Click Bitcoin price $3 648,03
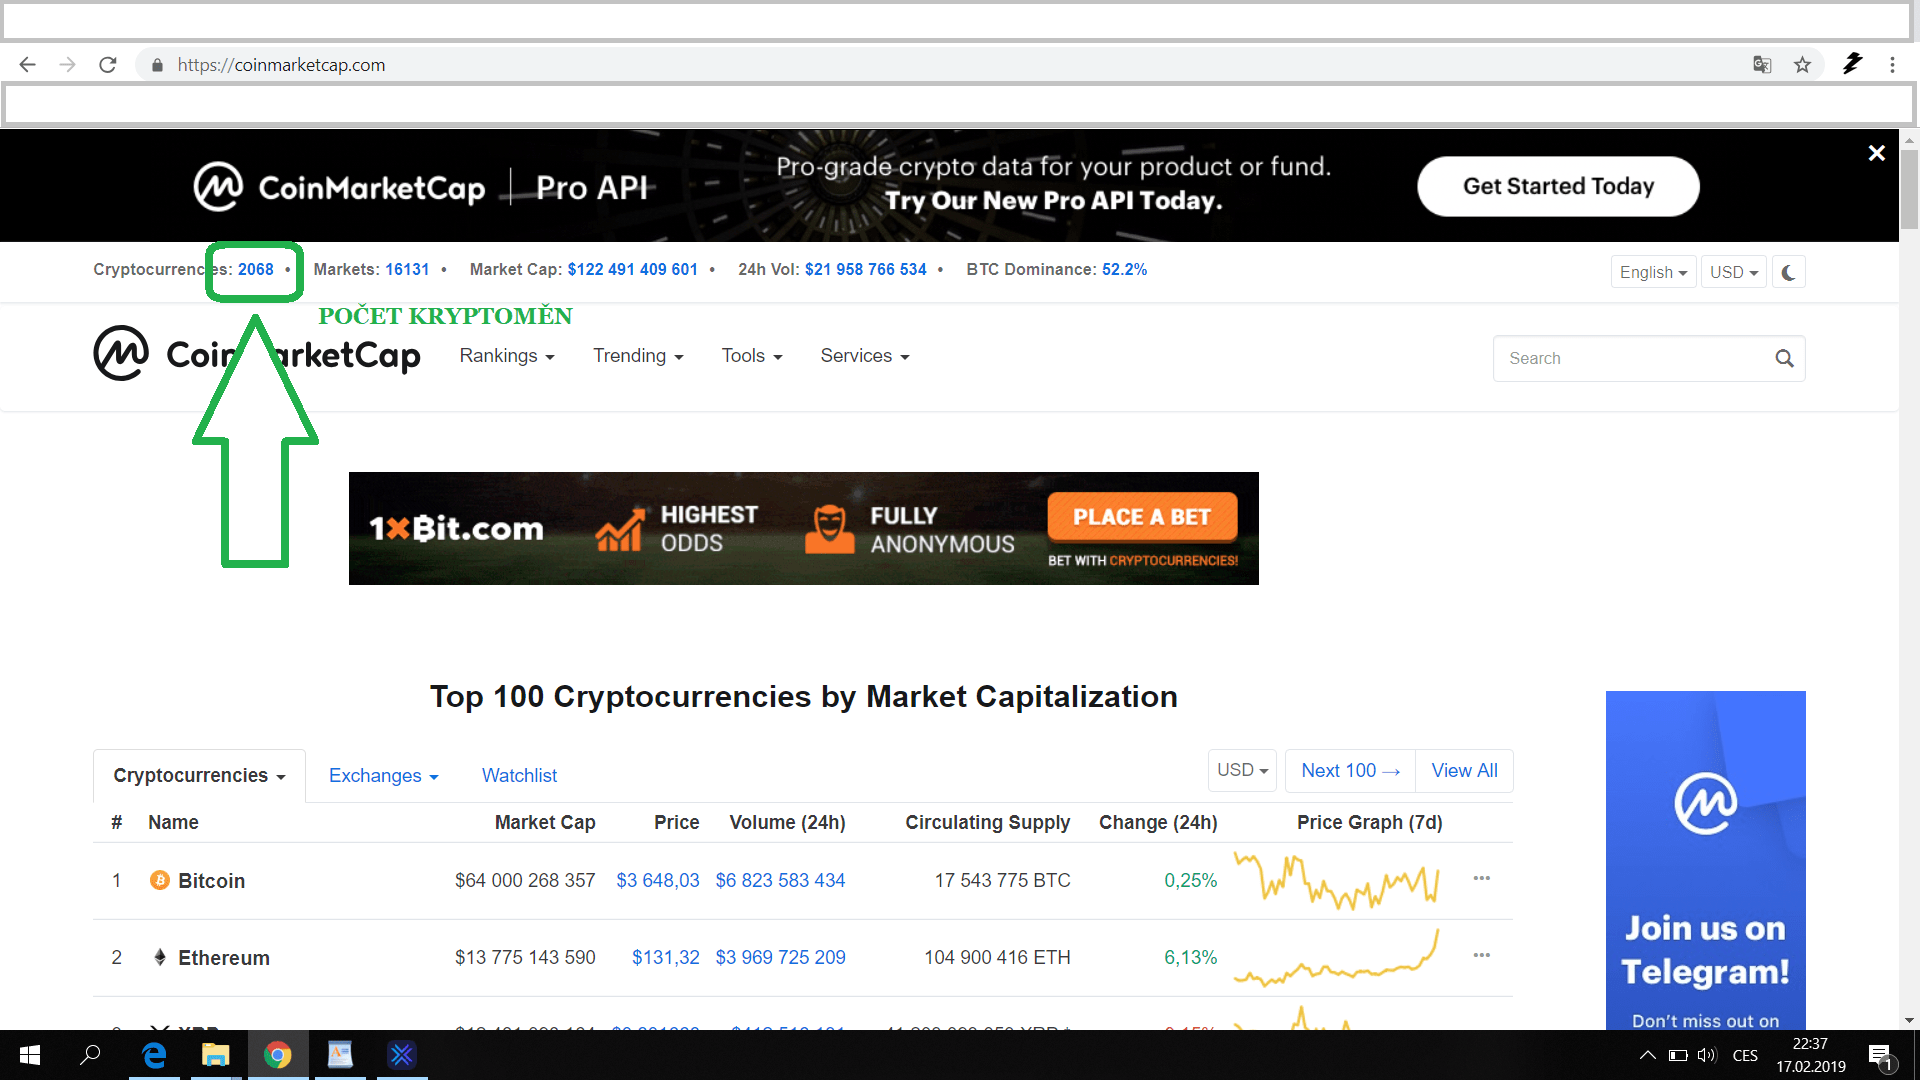This screenshot has height=1080, width=1920. coord(658,881)
